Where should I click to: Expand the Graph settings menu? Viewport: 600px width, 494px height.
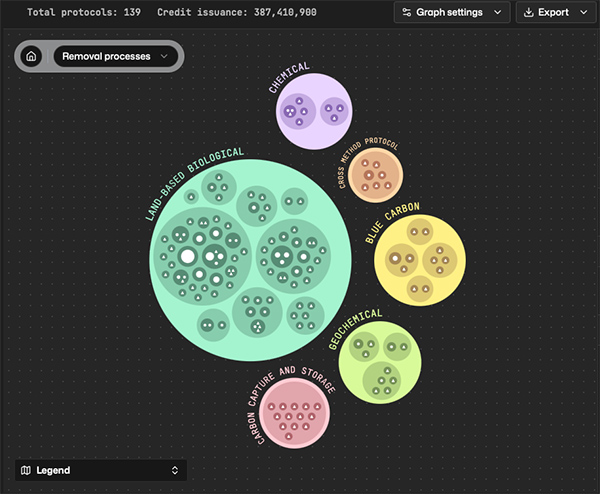[x=450, y=13]
